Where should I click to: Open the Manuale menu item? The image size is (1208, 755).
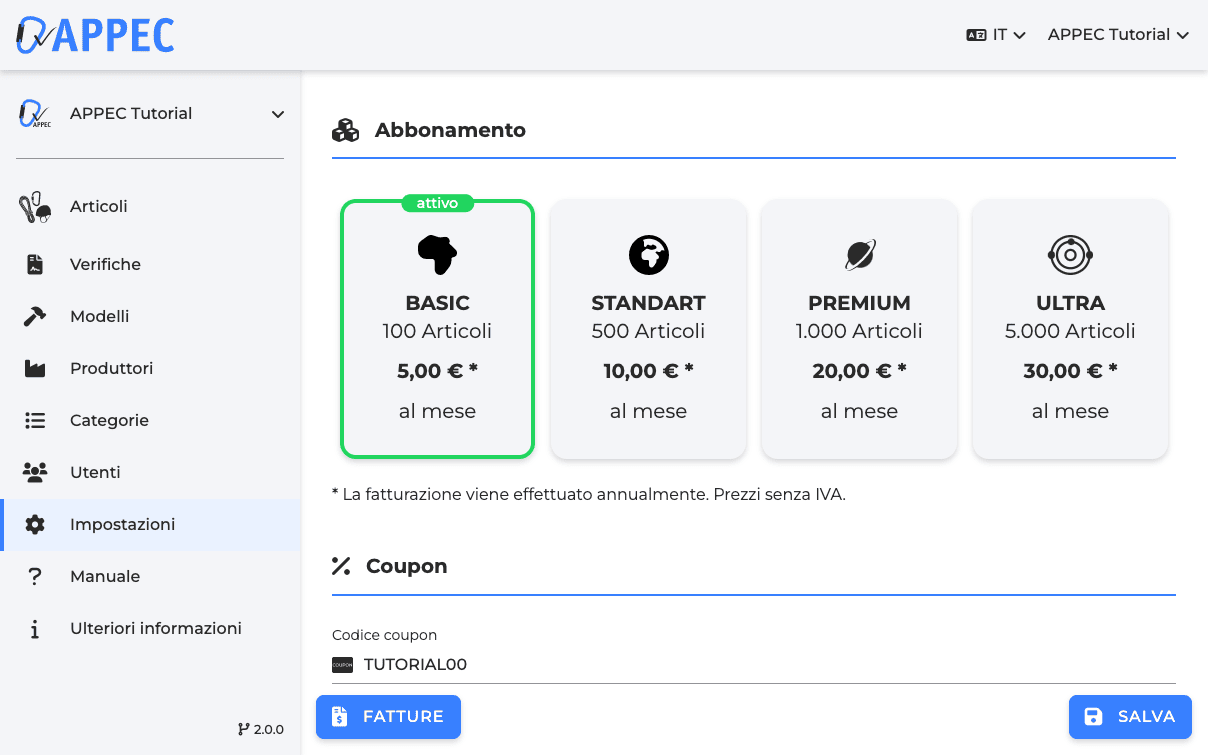(x=105, y=577)
